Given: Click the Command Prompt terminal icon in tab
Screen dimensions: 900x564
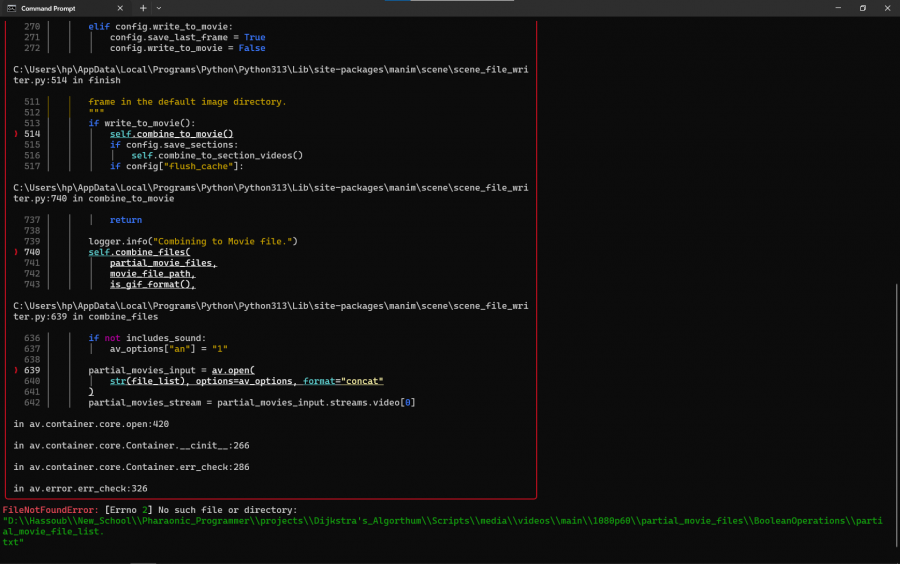Looking at the screenshot, I should (11, 8).
